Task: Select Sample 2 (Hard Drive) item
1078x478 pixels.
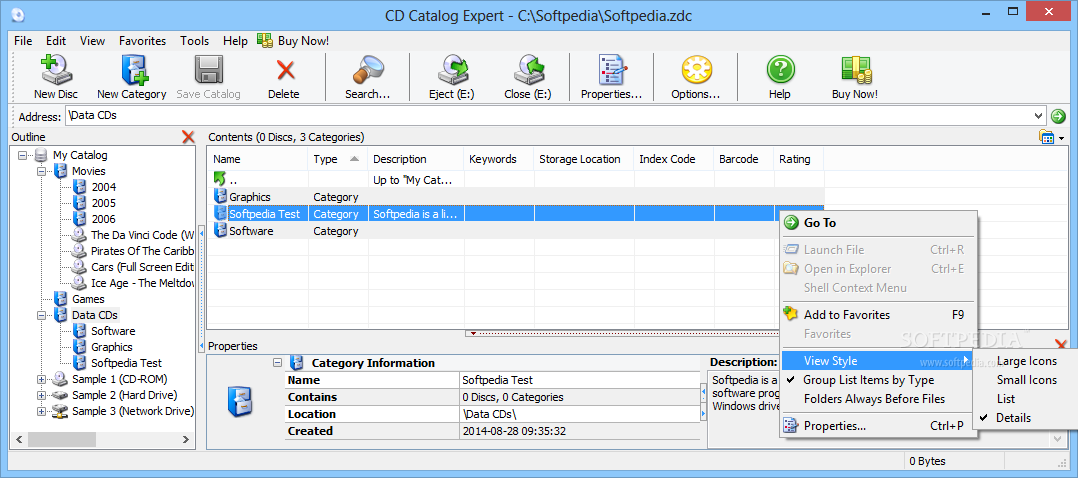Action: [124, 395]
